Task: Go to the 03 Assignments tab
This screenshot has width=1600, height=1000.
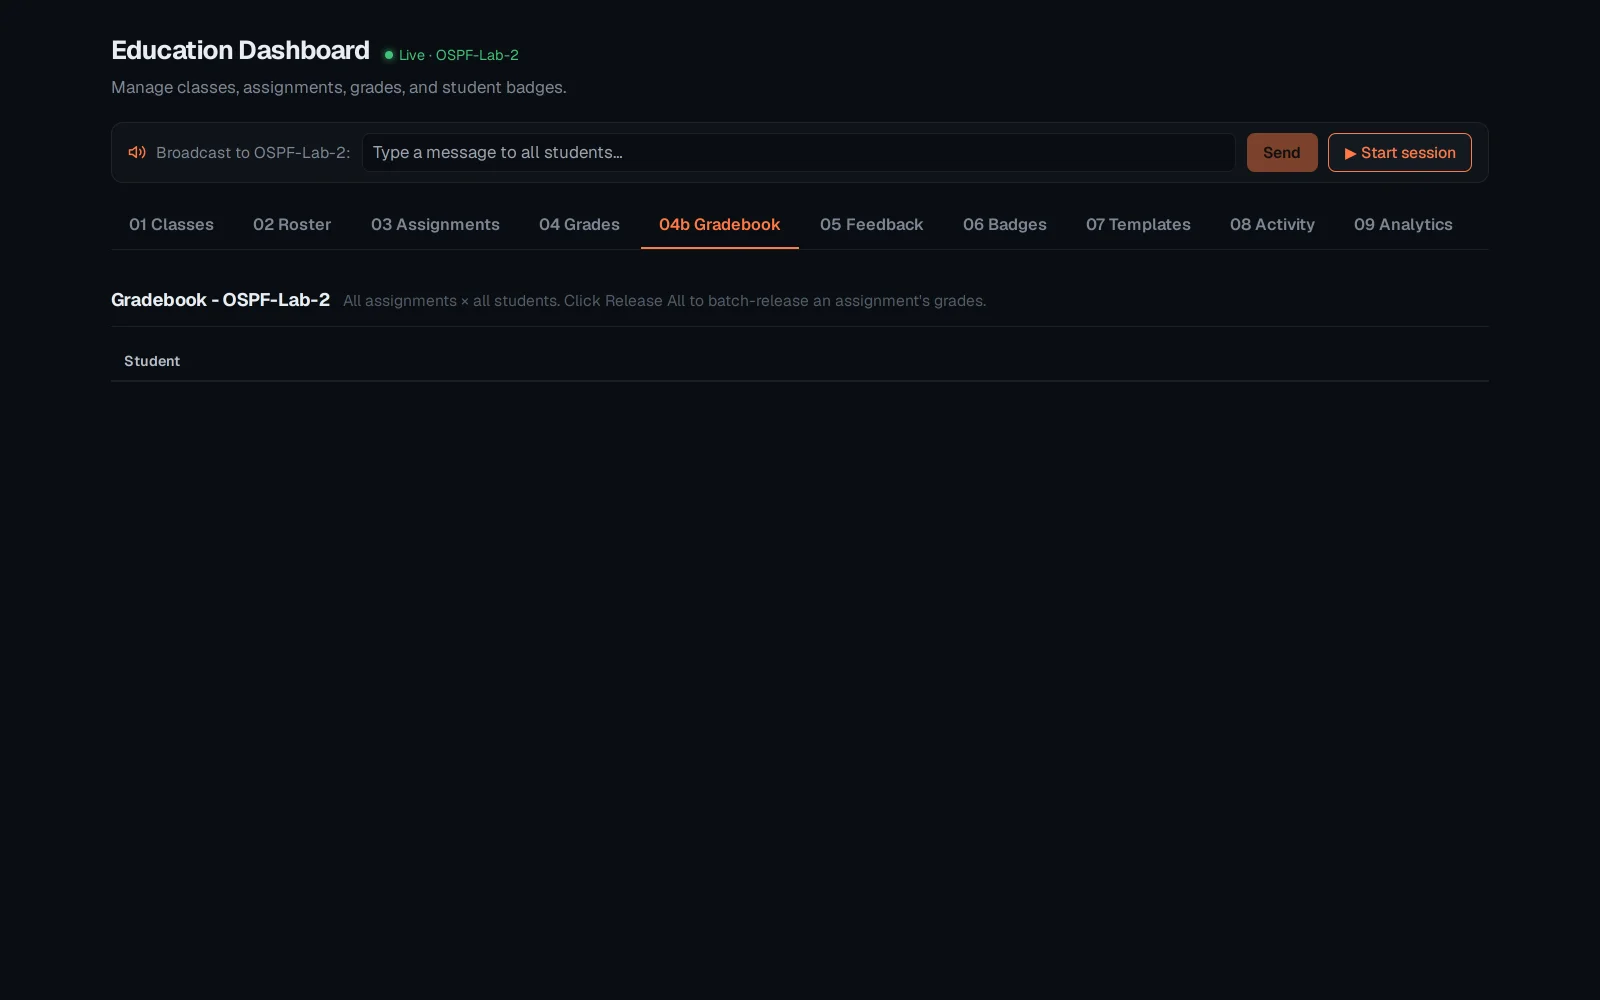Action: coord(435,224)
